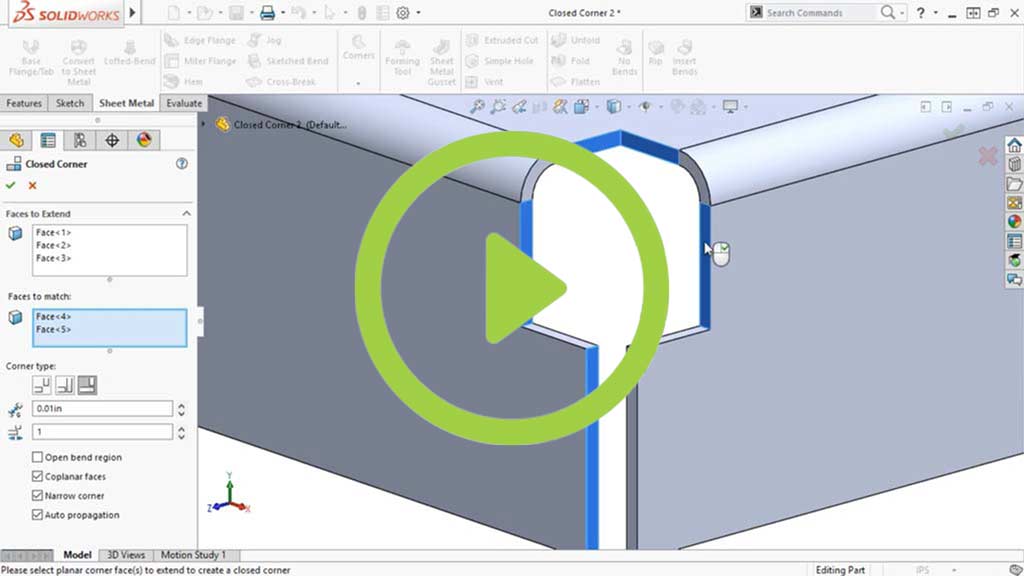Image resolution: width=1024 pixels, height=576 pixels.
Task: Open the ConfigurationManager tab icon
Action: point(79,140)
